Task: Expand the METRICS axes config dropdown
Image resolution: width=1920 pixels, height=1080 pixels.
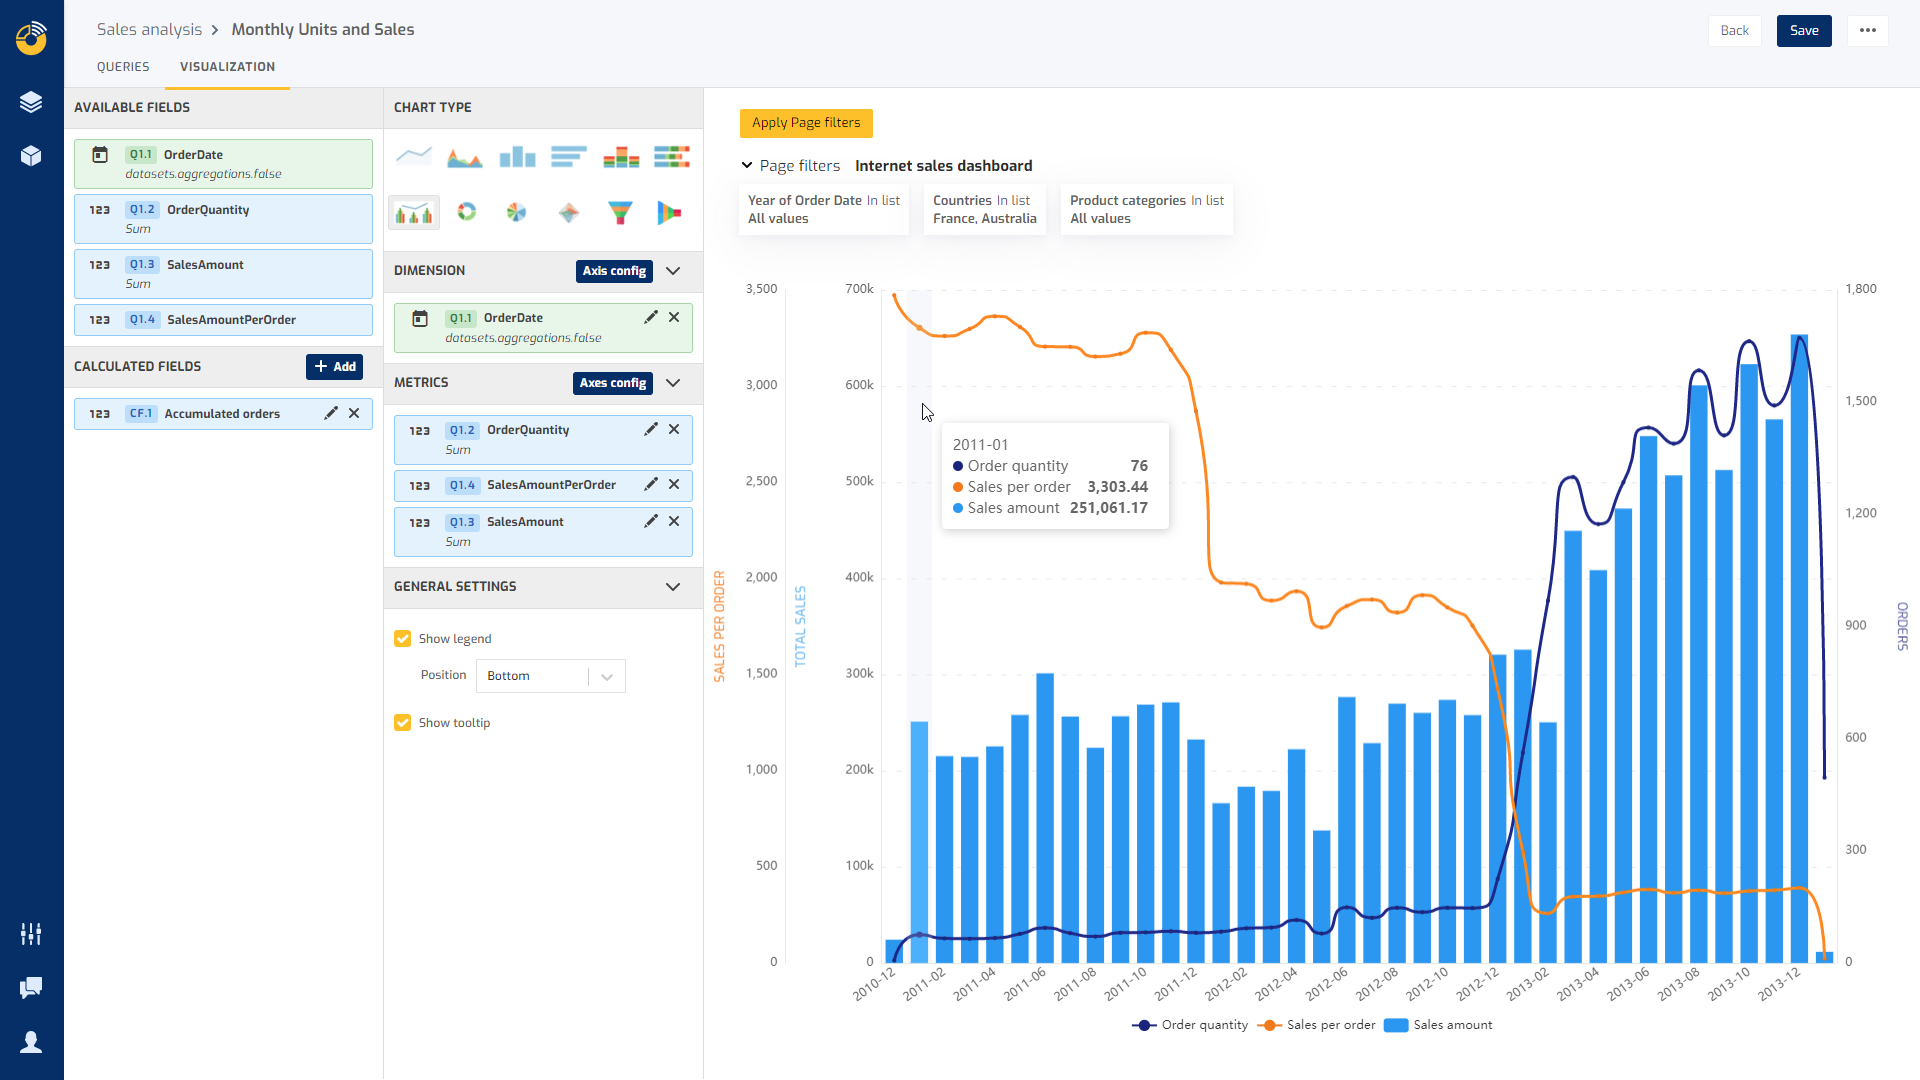Action: click(675, 382)
